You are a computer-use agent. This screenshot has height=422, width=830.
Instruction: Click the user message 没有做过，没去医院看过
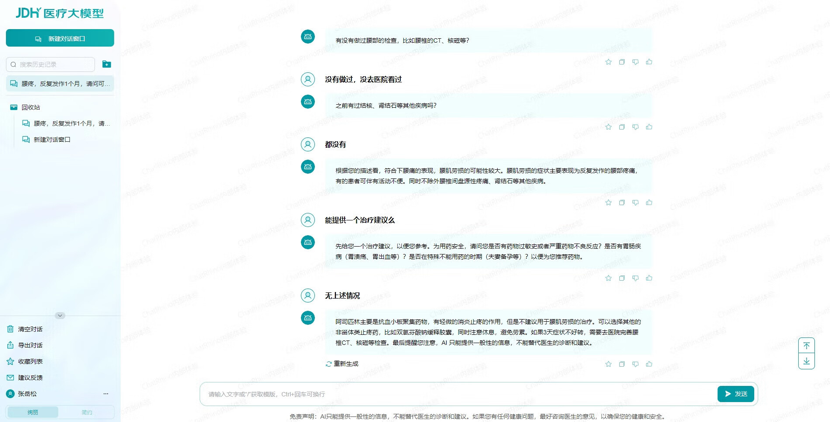coord(363,79)
